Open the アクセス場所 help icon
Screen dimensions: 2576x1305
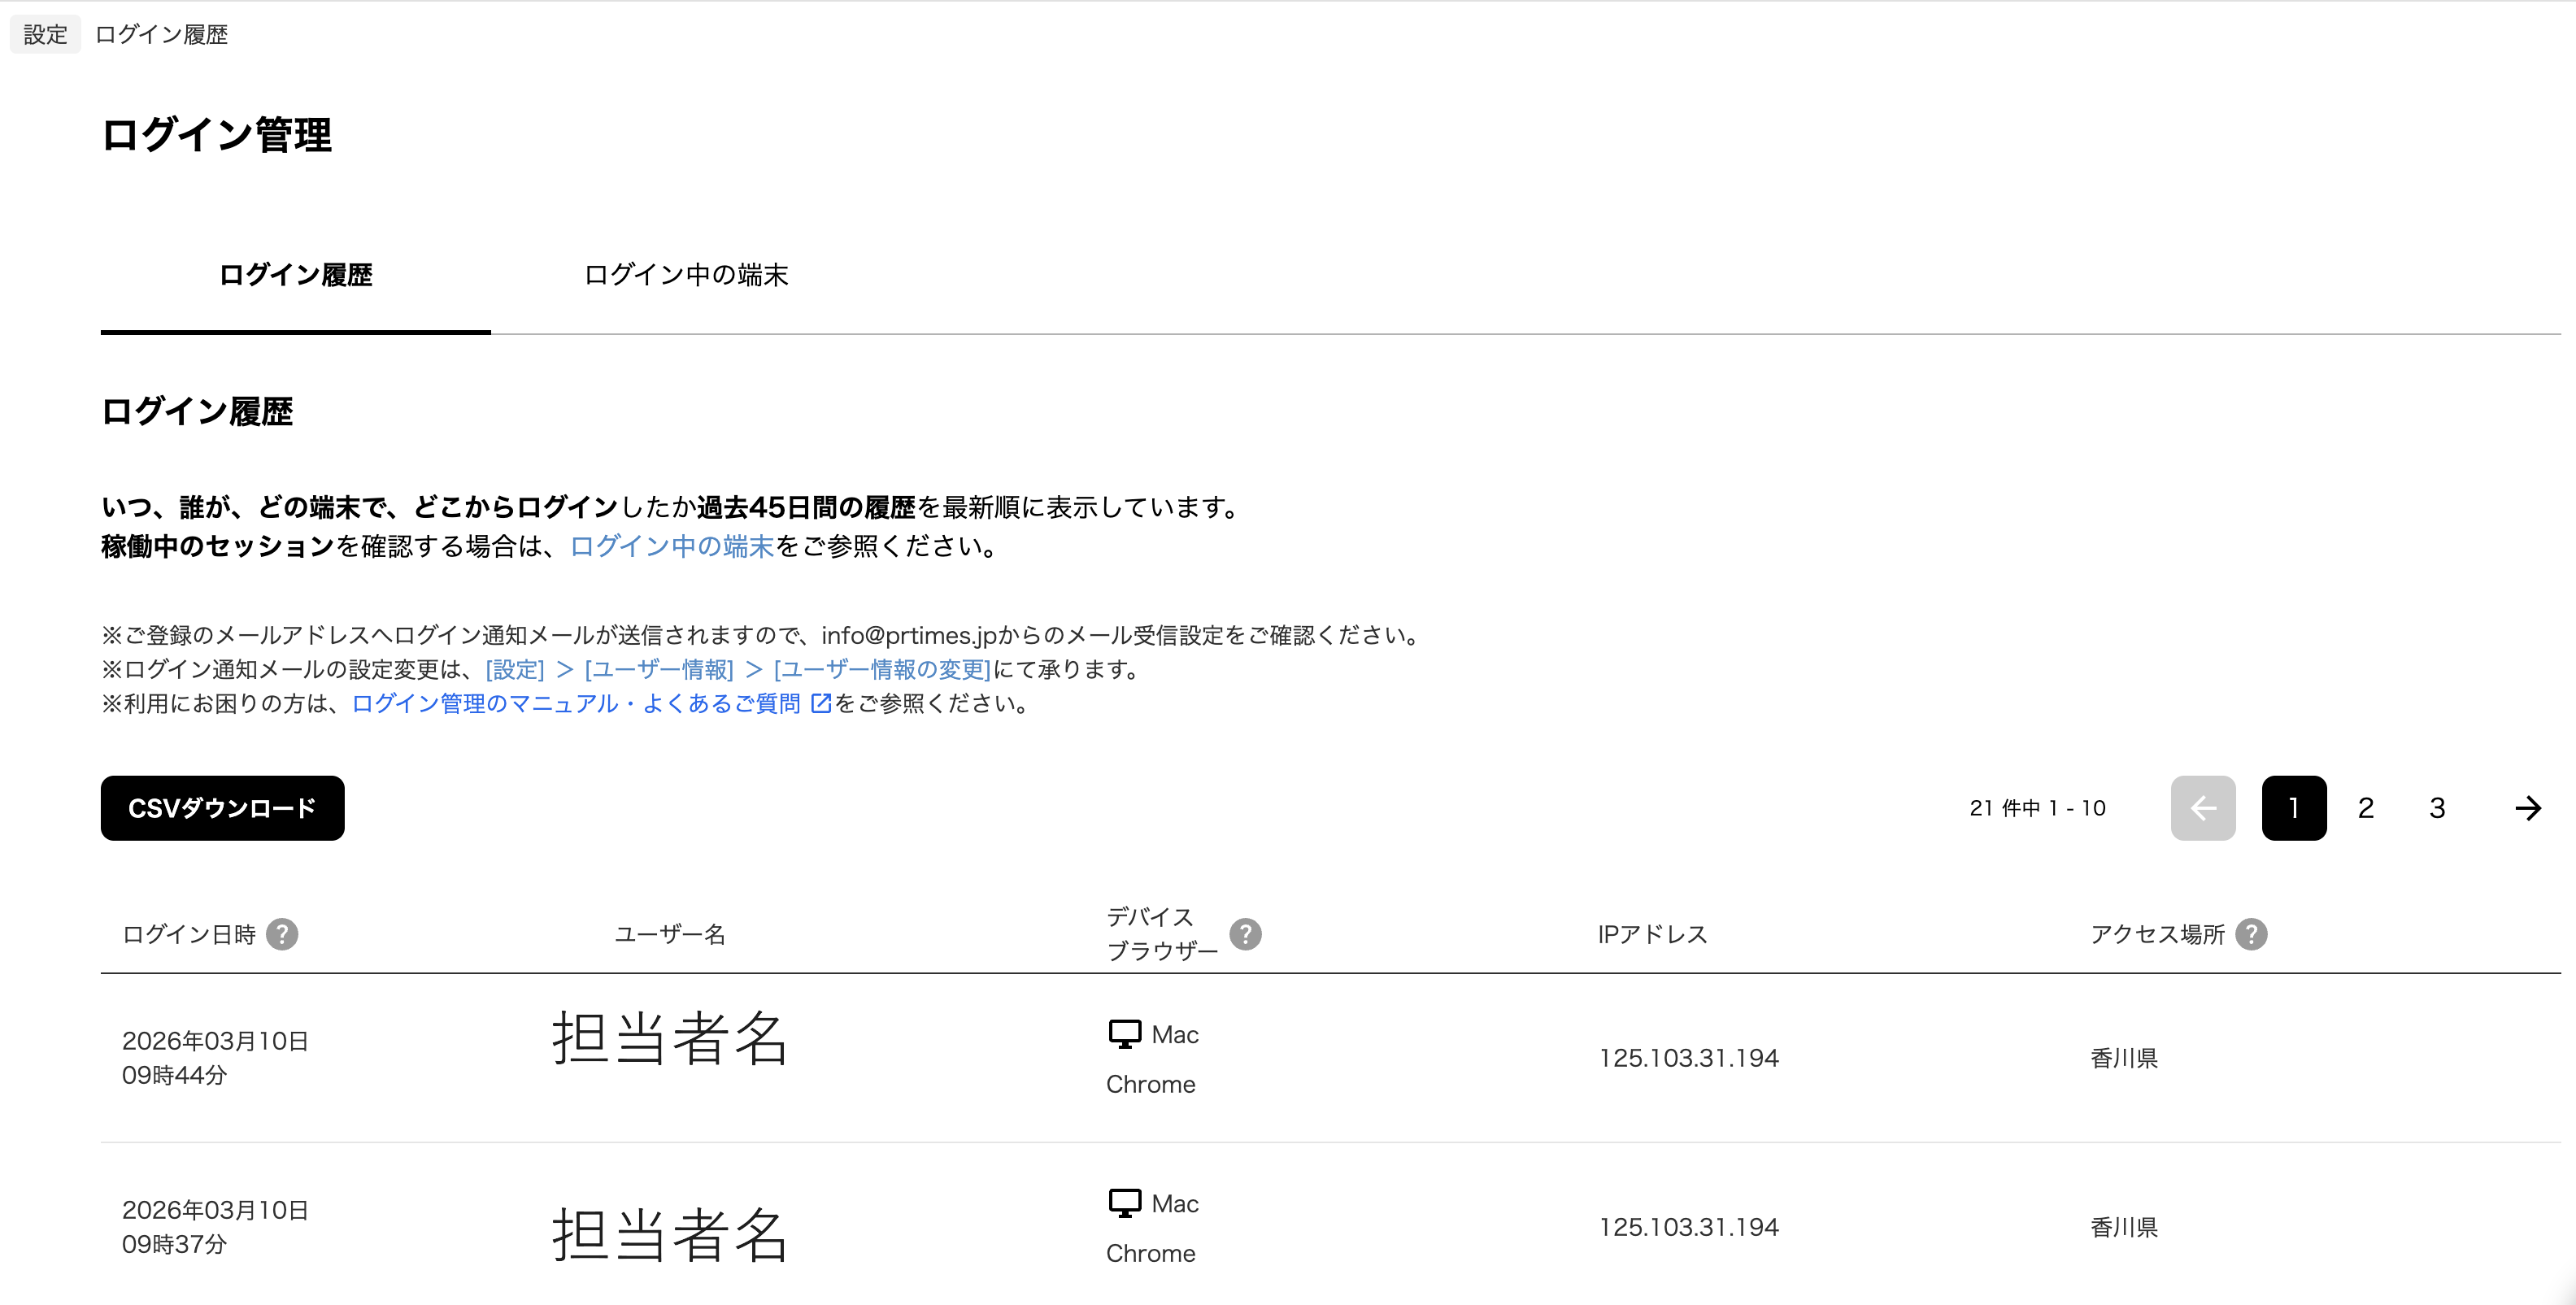coord(2253,934)
